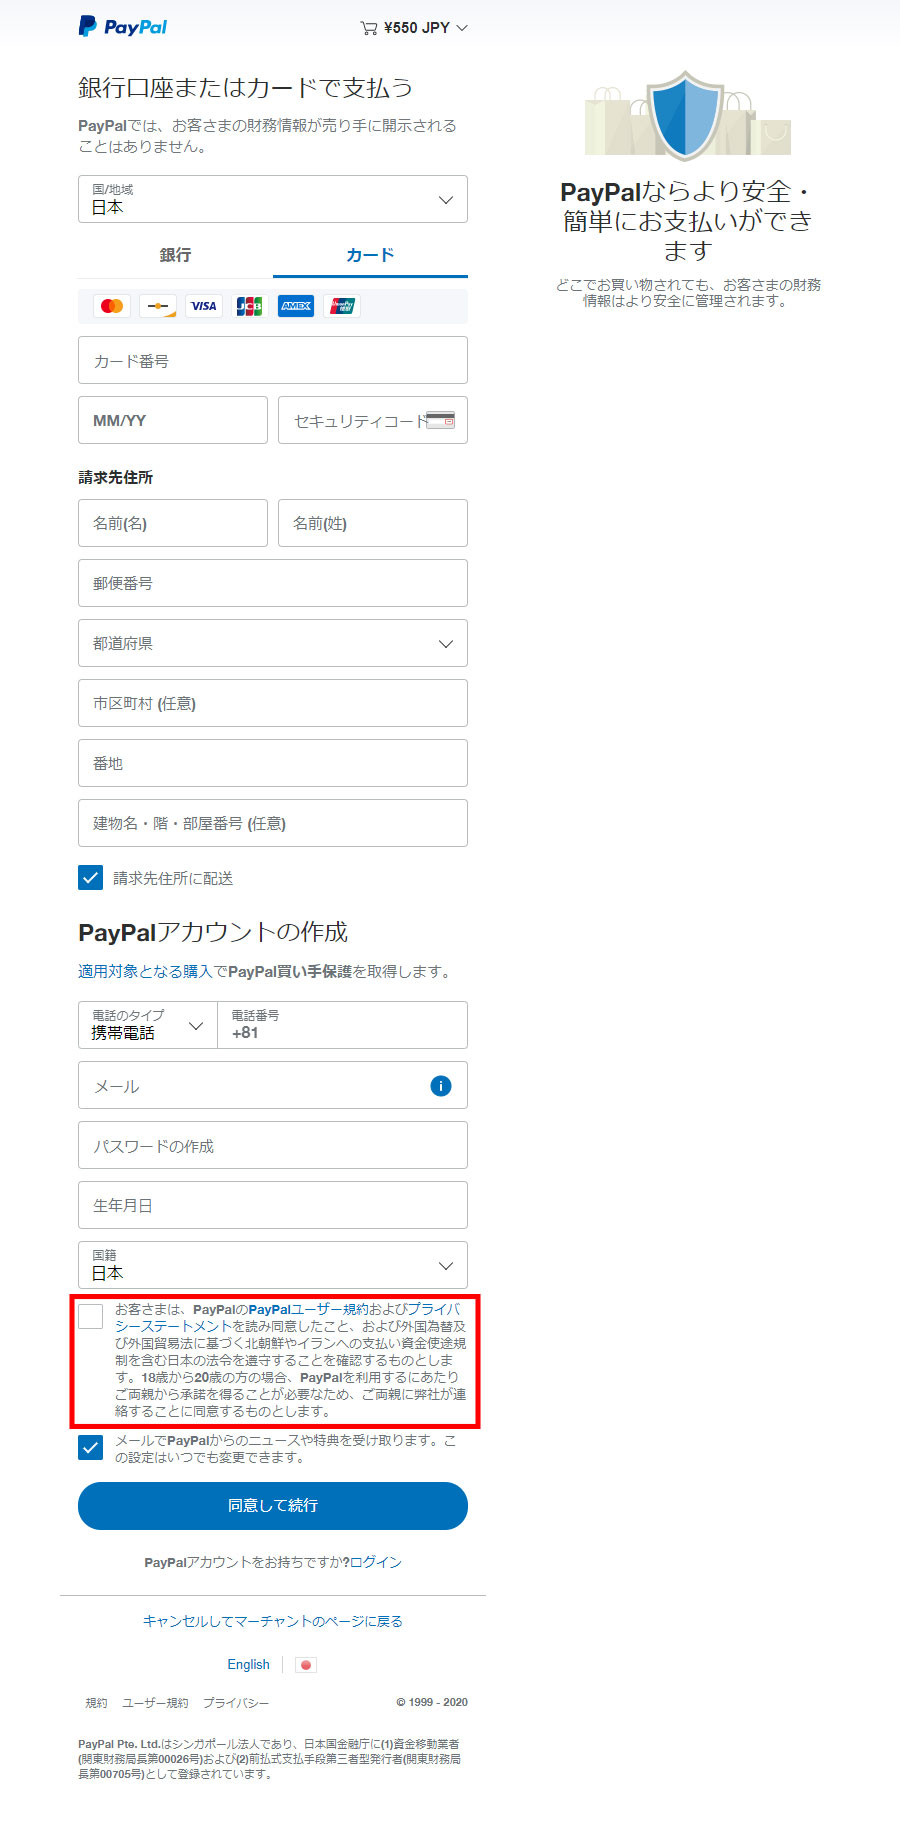Click the email field info icon

click(x=440, y=1086)
